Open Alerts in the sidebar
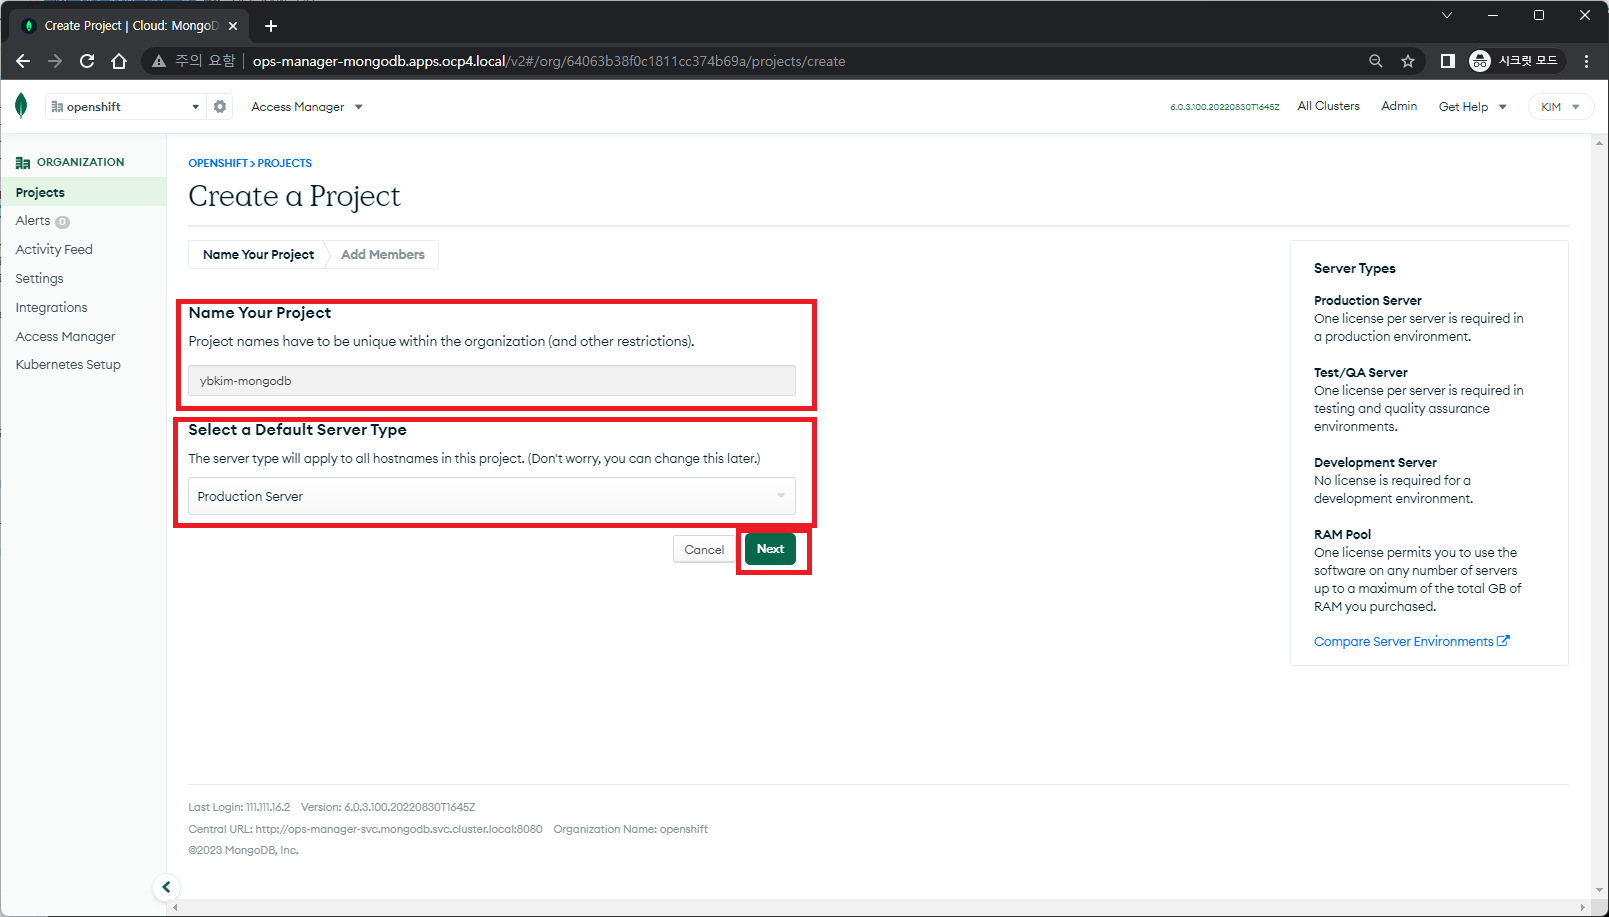The width and height of the screenshot is (1609, 917). pos(33,221)
